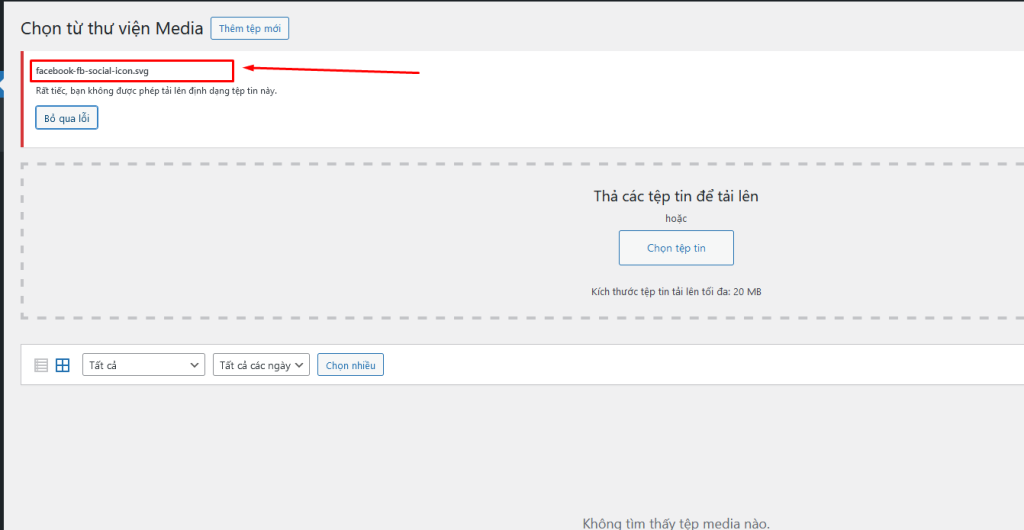The image size is (1024, 530).
Task: Enable bulk select via "Chọn nhiều"
Action: (350, 365)
